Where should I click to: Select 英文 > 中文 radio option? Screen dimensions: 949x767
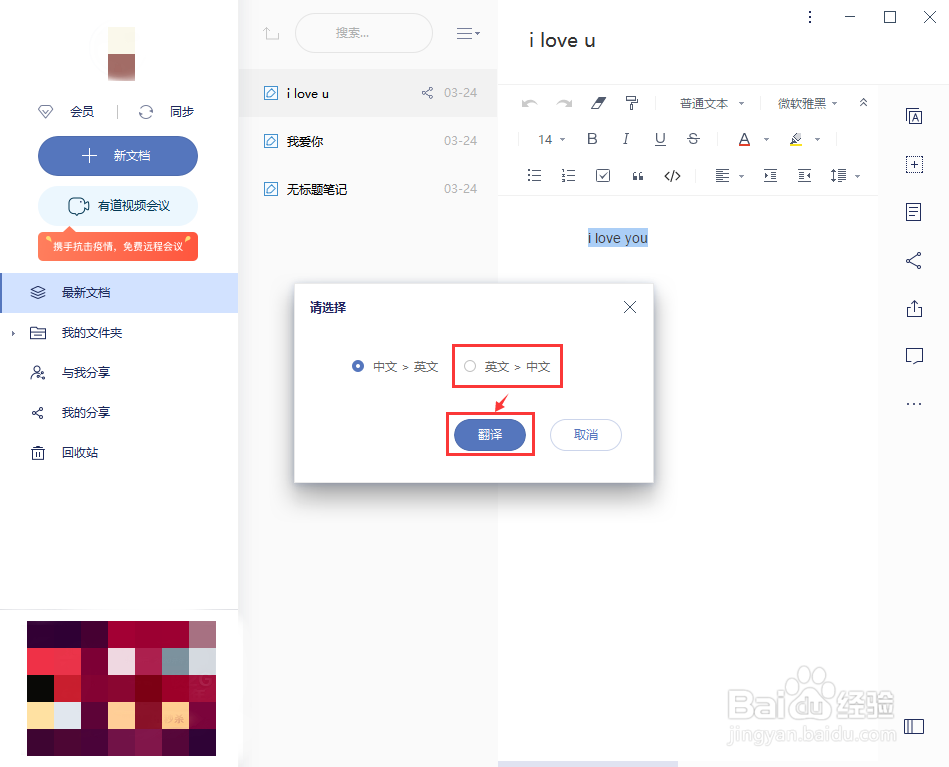(470, 366)
